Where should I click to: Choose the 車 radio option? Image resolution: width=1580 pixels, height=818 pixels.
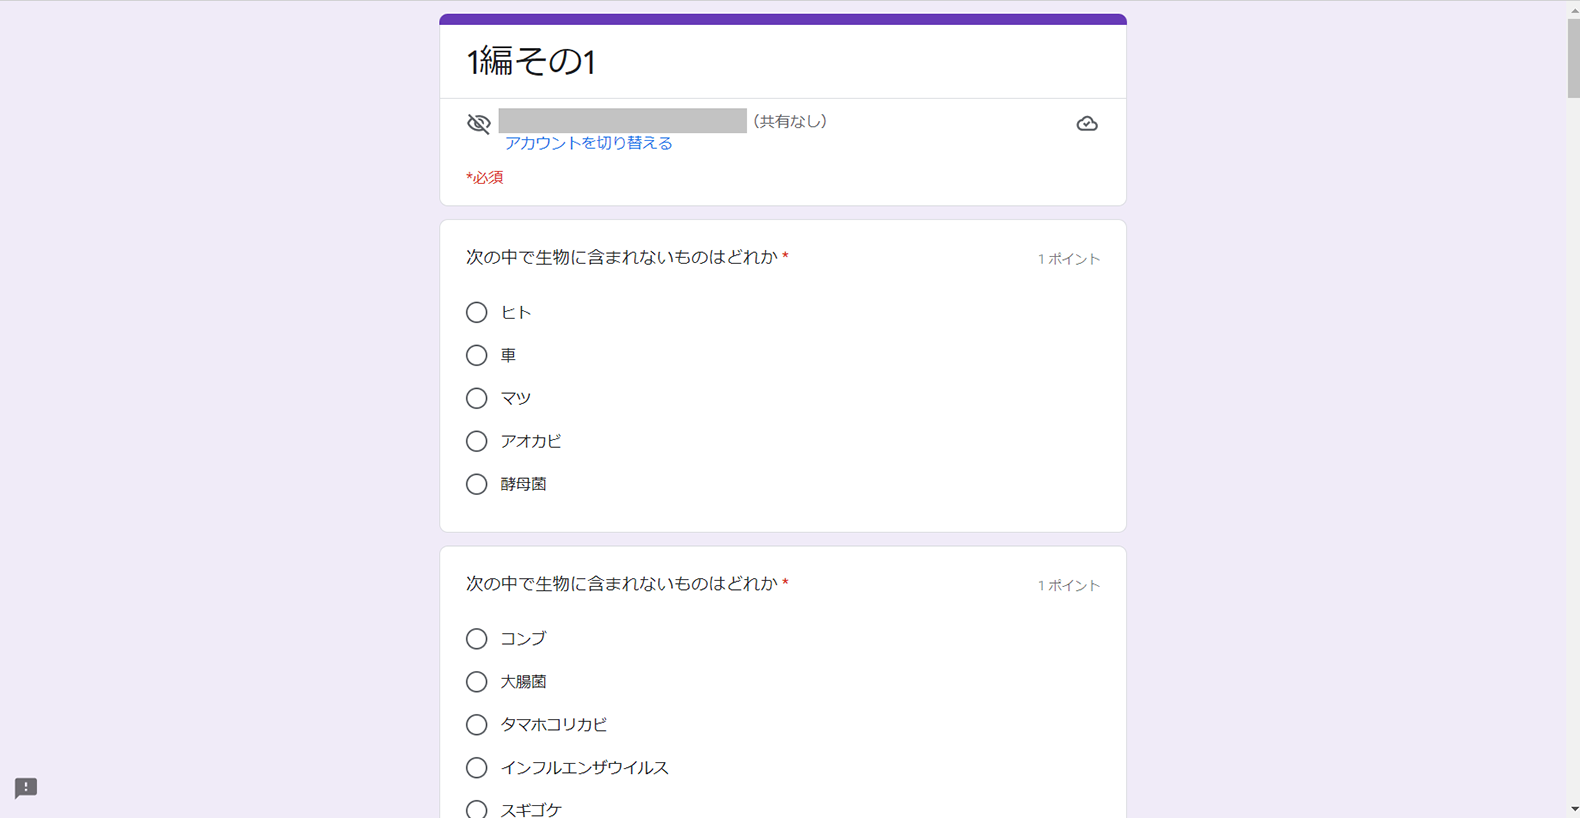[477, 356]
